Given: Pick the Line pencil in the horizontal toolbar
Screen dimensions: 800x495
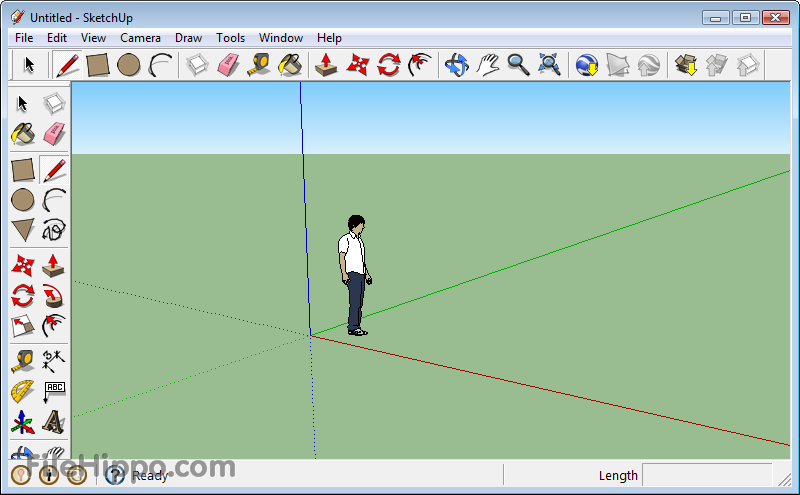Looking at the screenshot, I should tap(67, 65).
